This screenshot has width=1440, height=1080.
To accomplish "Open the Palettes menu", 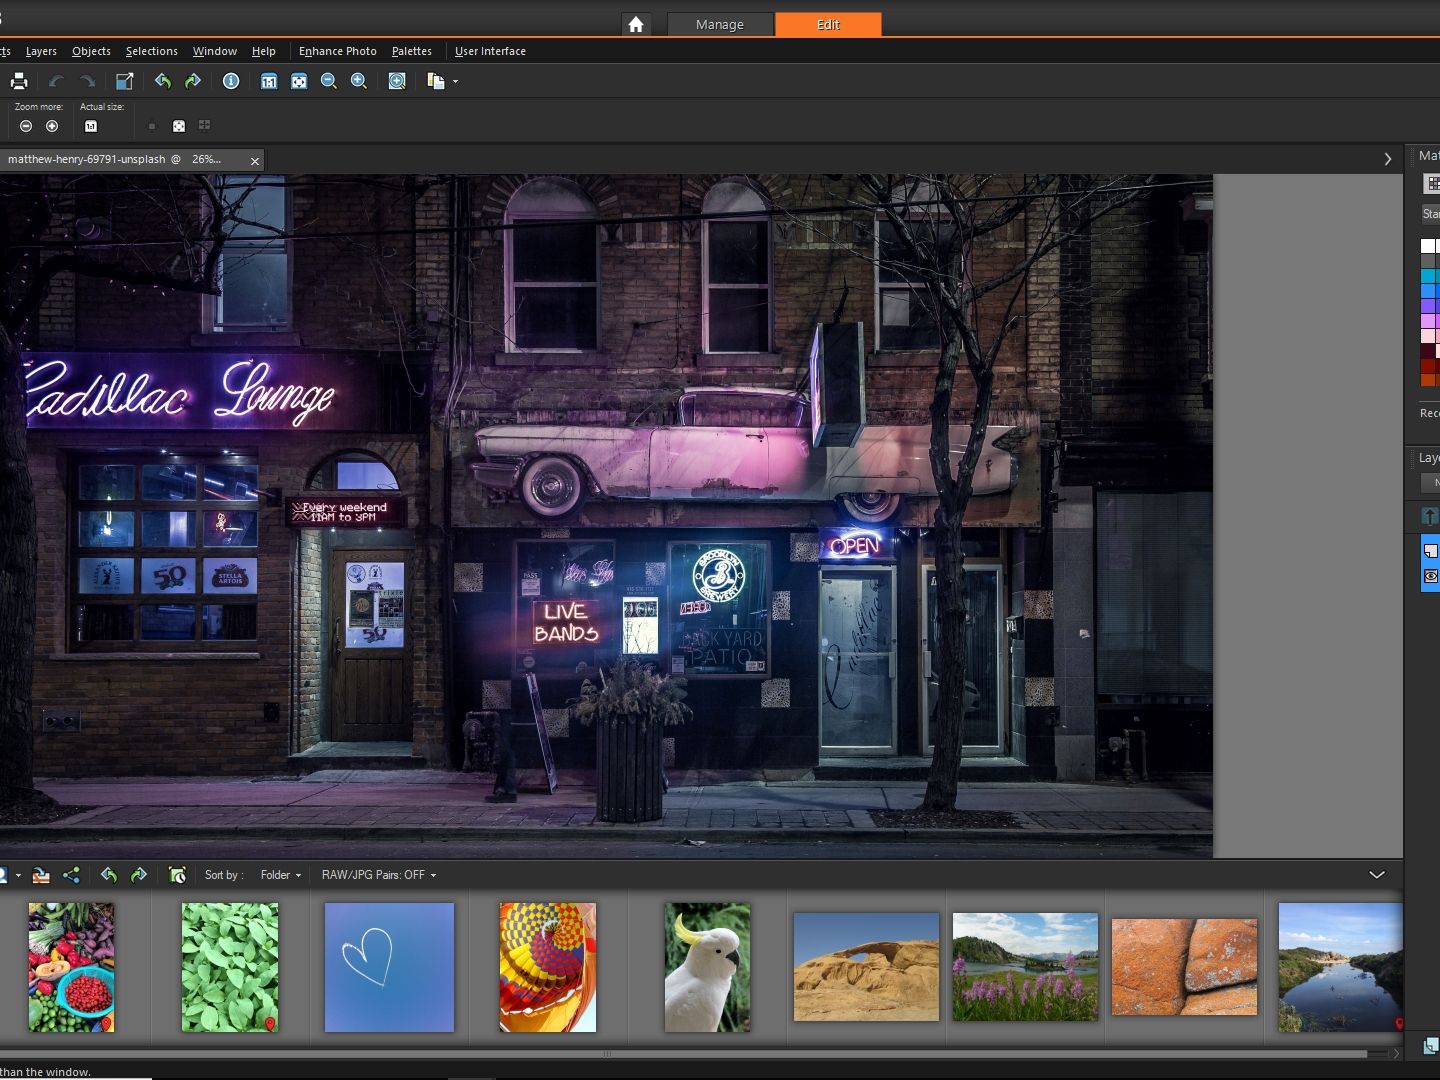I will 412,51.
